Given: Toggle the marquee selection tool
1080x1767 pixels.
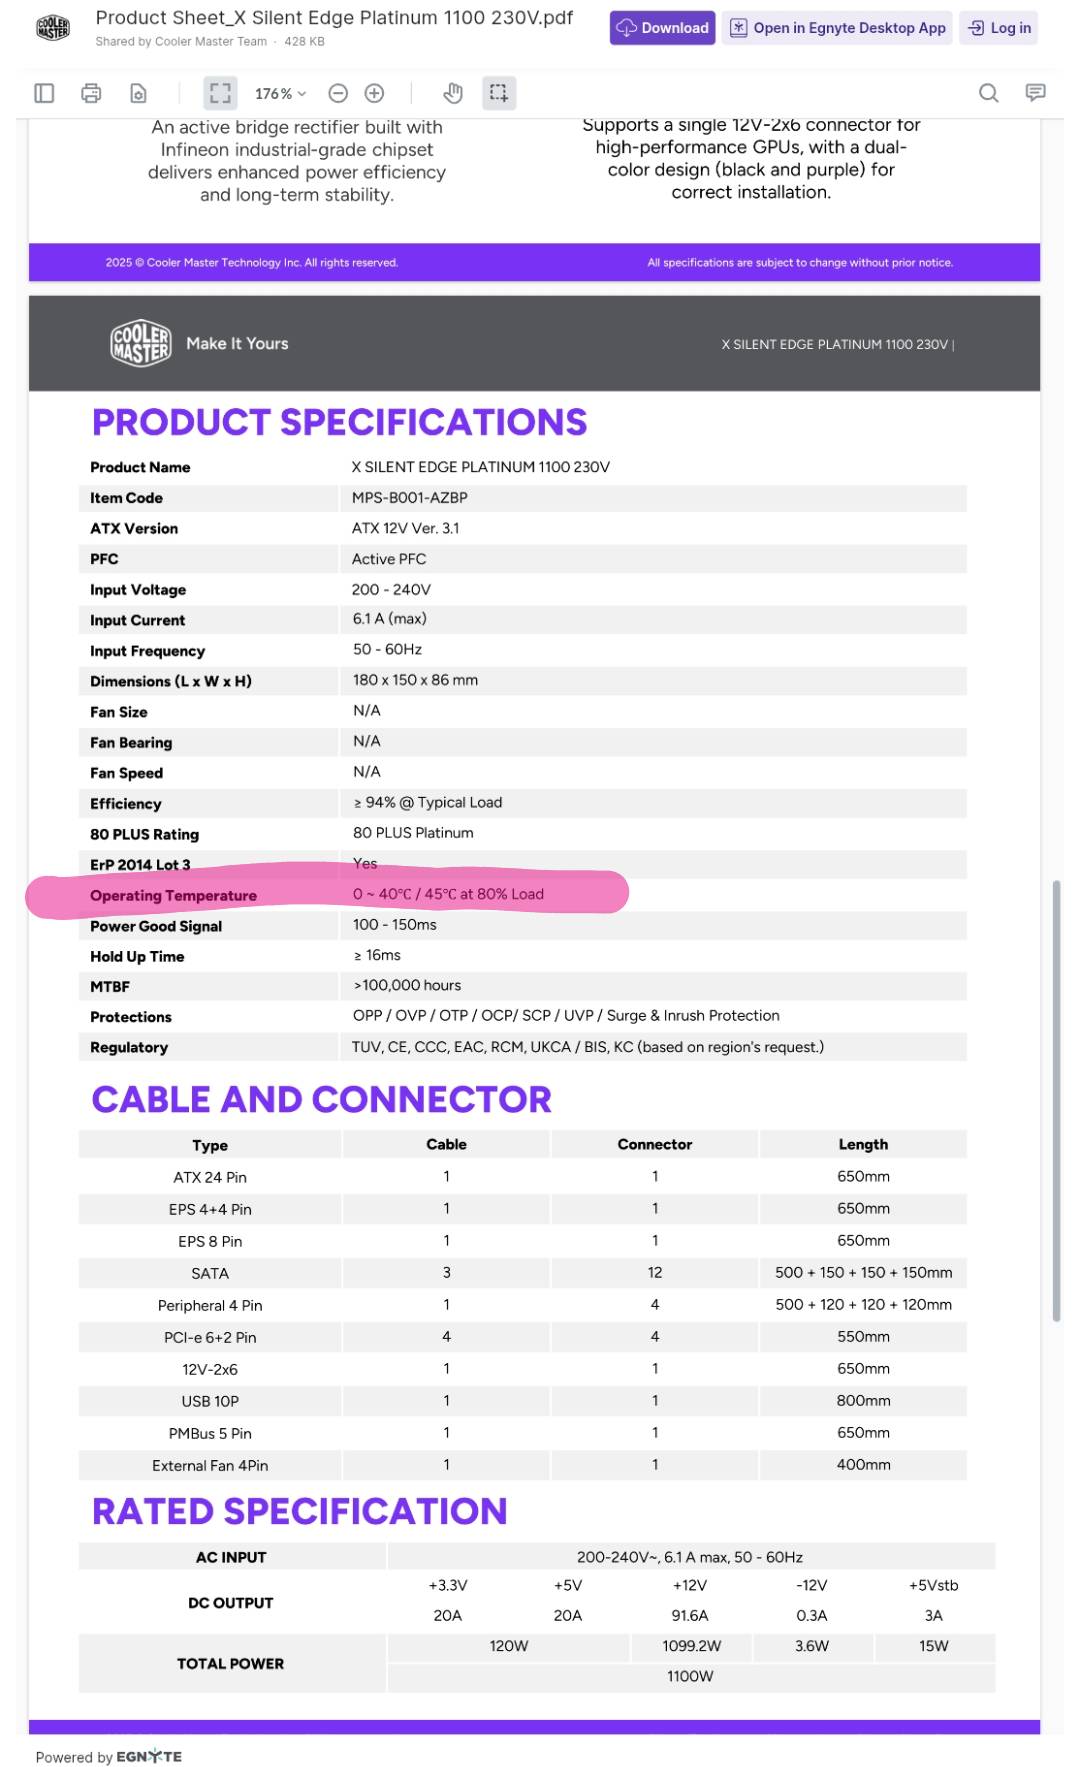Looking at the screenshot, I should coord(498,93).
